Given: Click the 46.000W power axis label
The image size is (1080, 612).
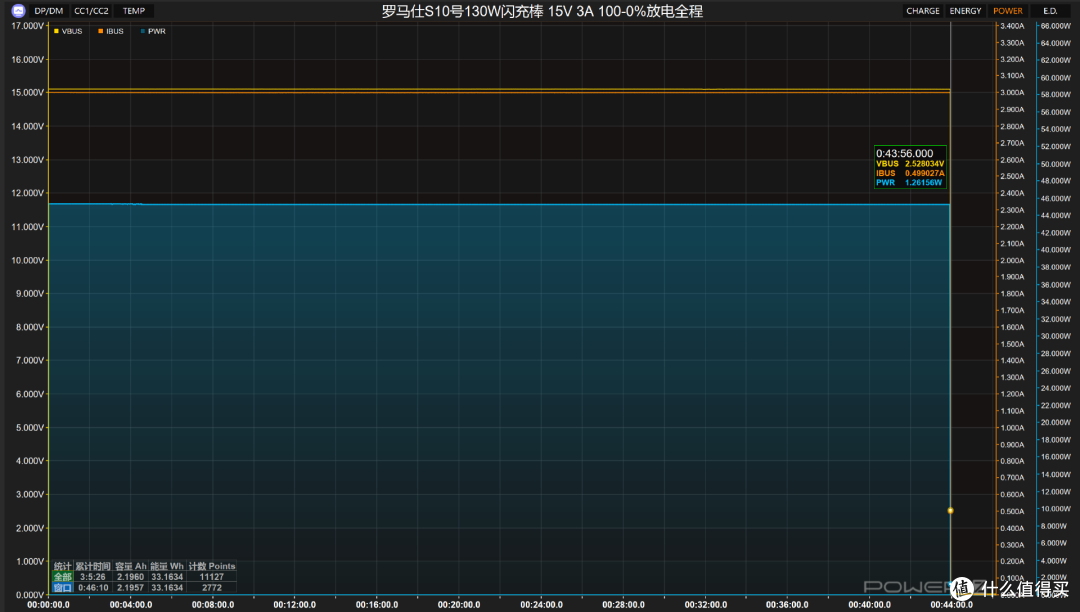Looking at the screenshot, I should pyautogui.click(x=1055, y=198).
